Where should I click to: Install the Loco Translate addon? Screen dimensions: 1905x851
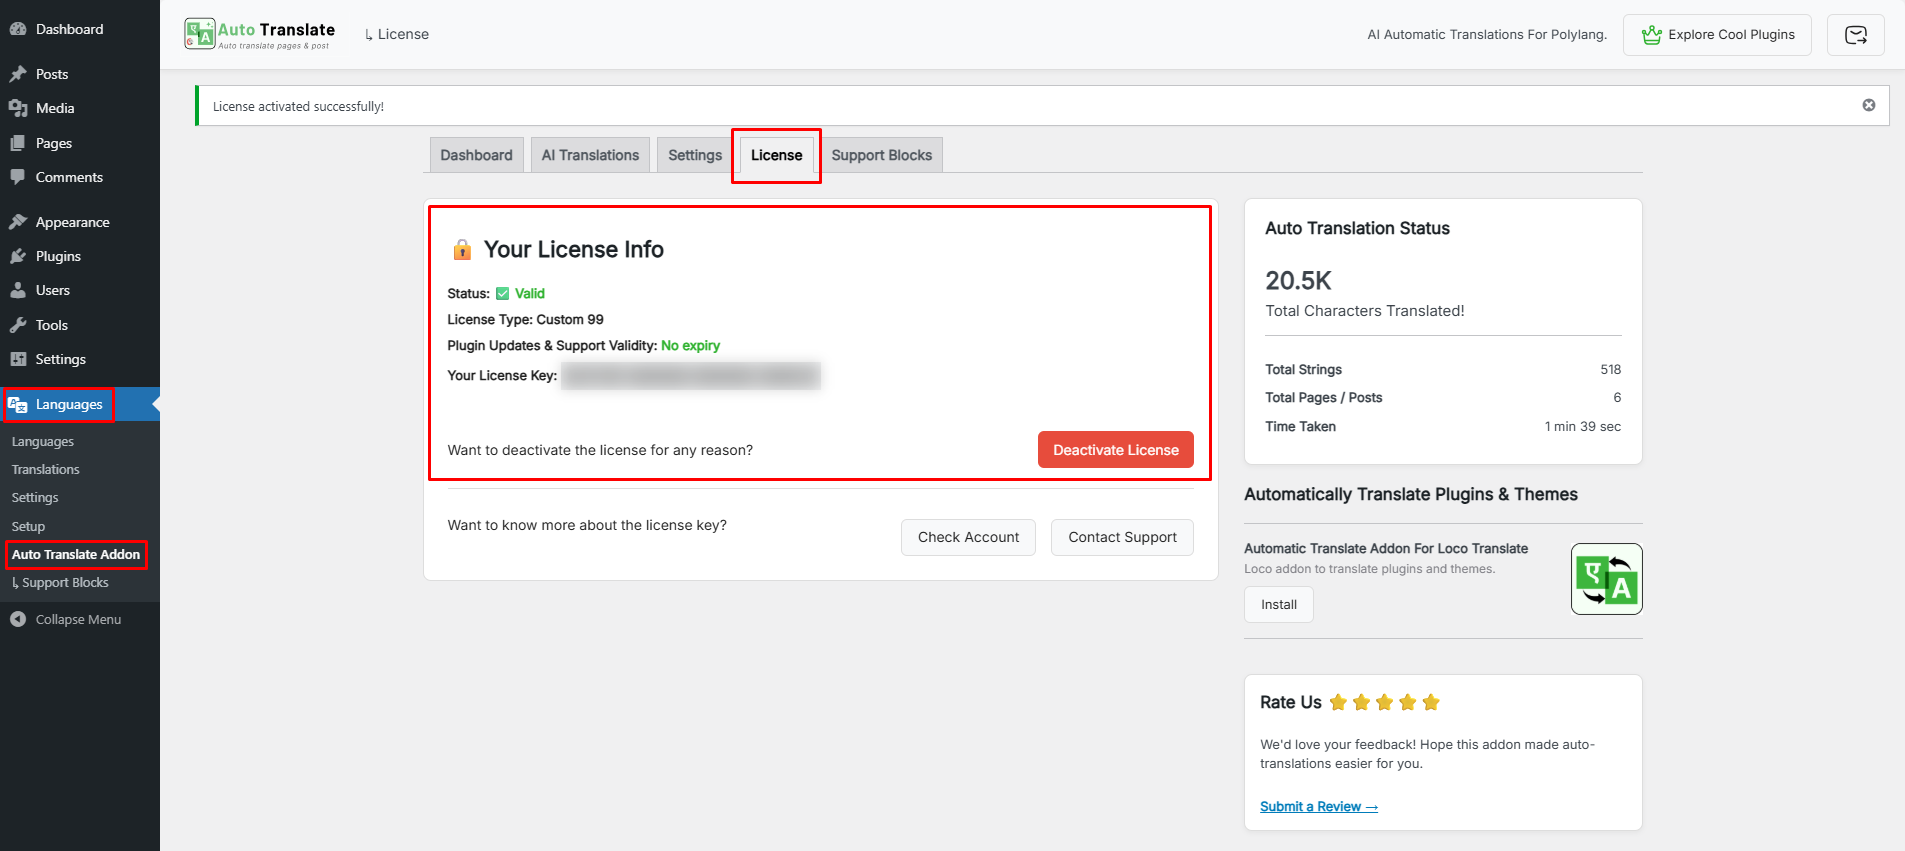click(x=1279, y=604)
